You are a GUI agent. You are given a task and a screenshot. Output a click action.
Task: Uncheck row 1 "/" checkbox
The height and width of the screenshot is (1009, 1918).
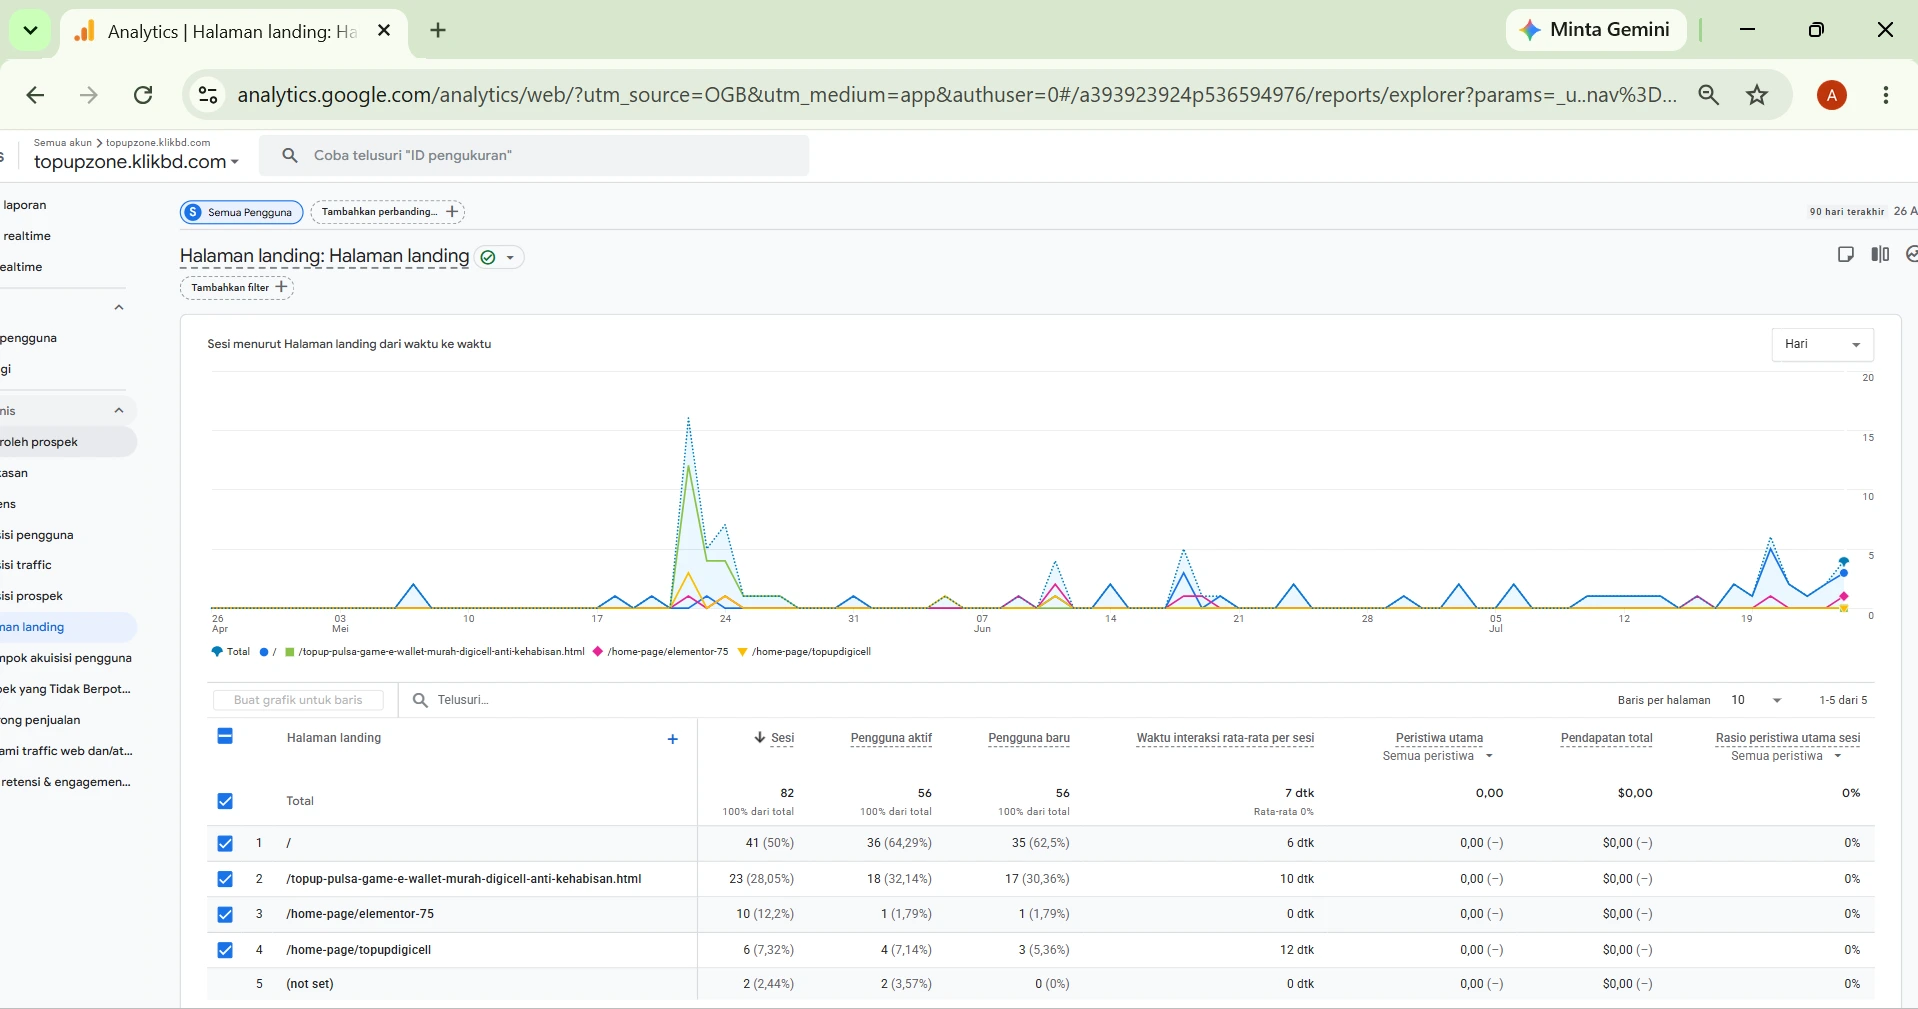click(x=225, y=843)
